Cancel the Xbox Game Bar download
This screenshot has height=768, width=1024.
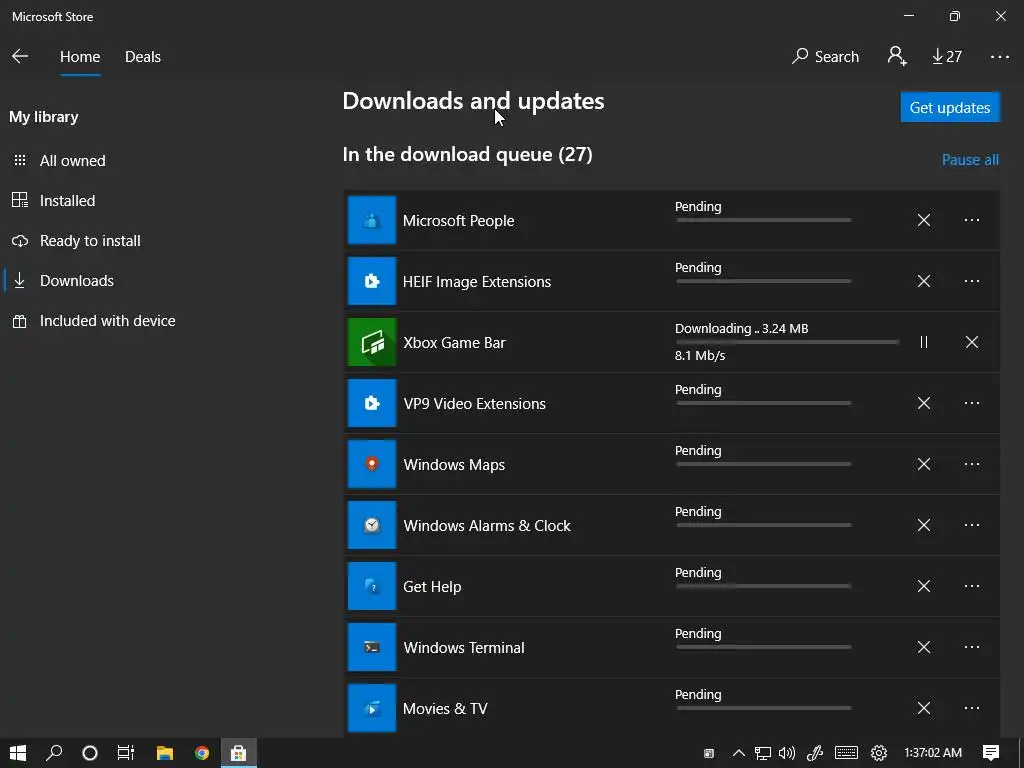pyautogui.click(x=972, y=342)
